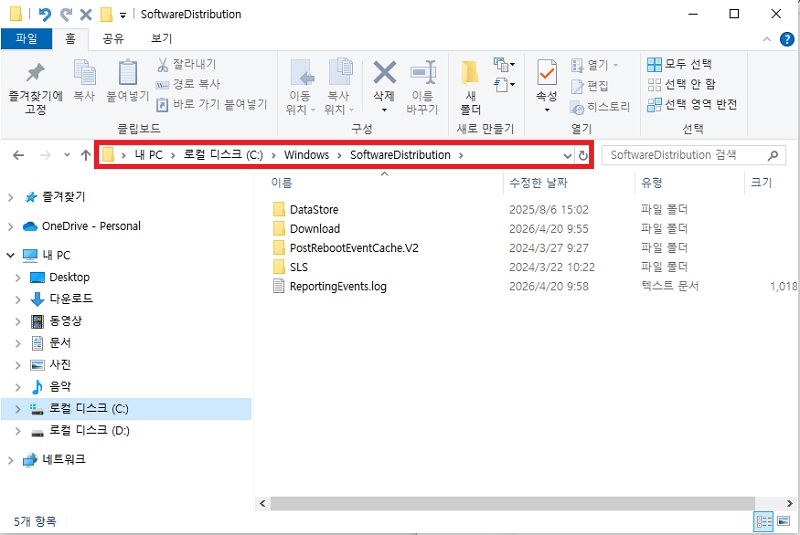Screen dimensions: 800x535
Task: Open the 이동 위치 move-to button
Action: 301,87
